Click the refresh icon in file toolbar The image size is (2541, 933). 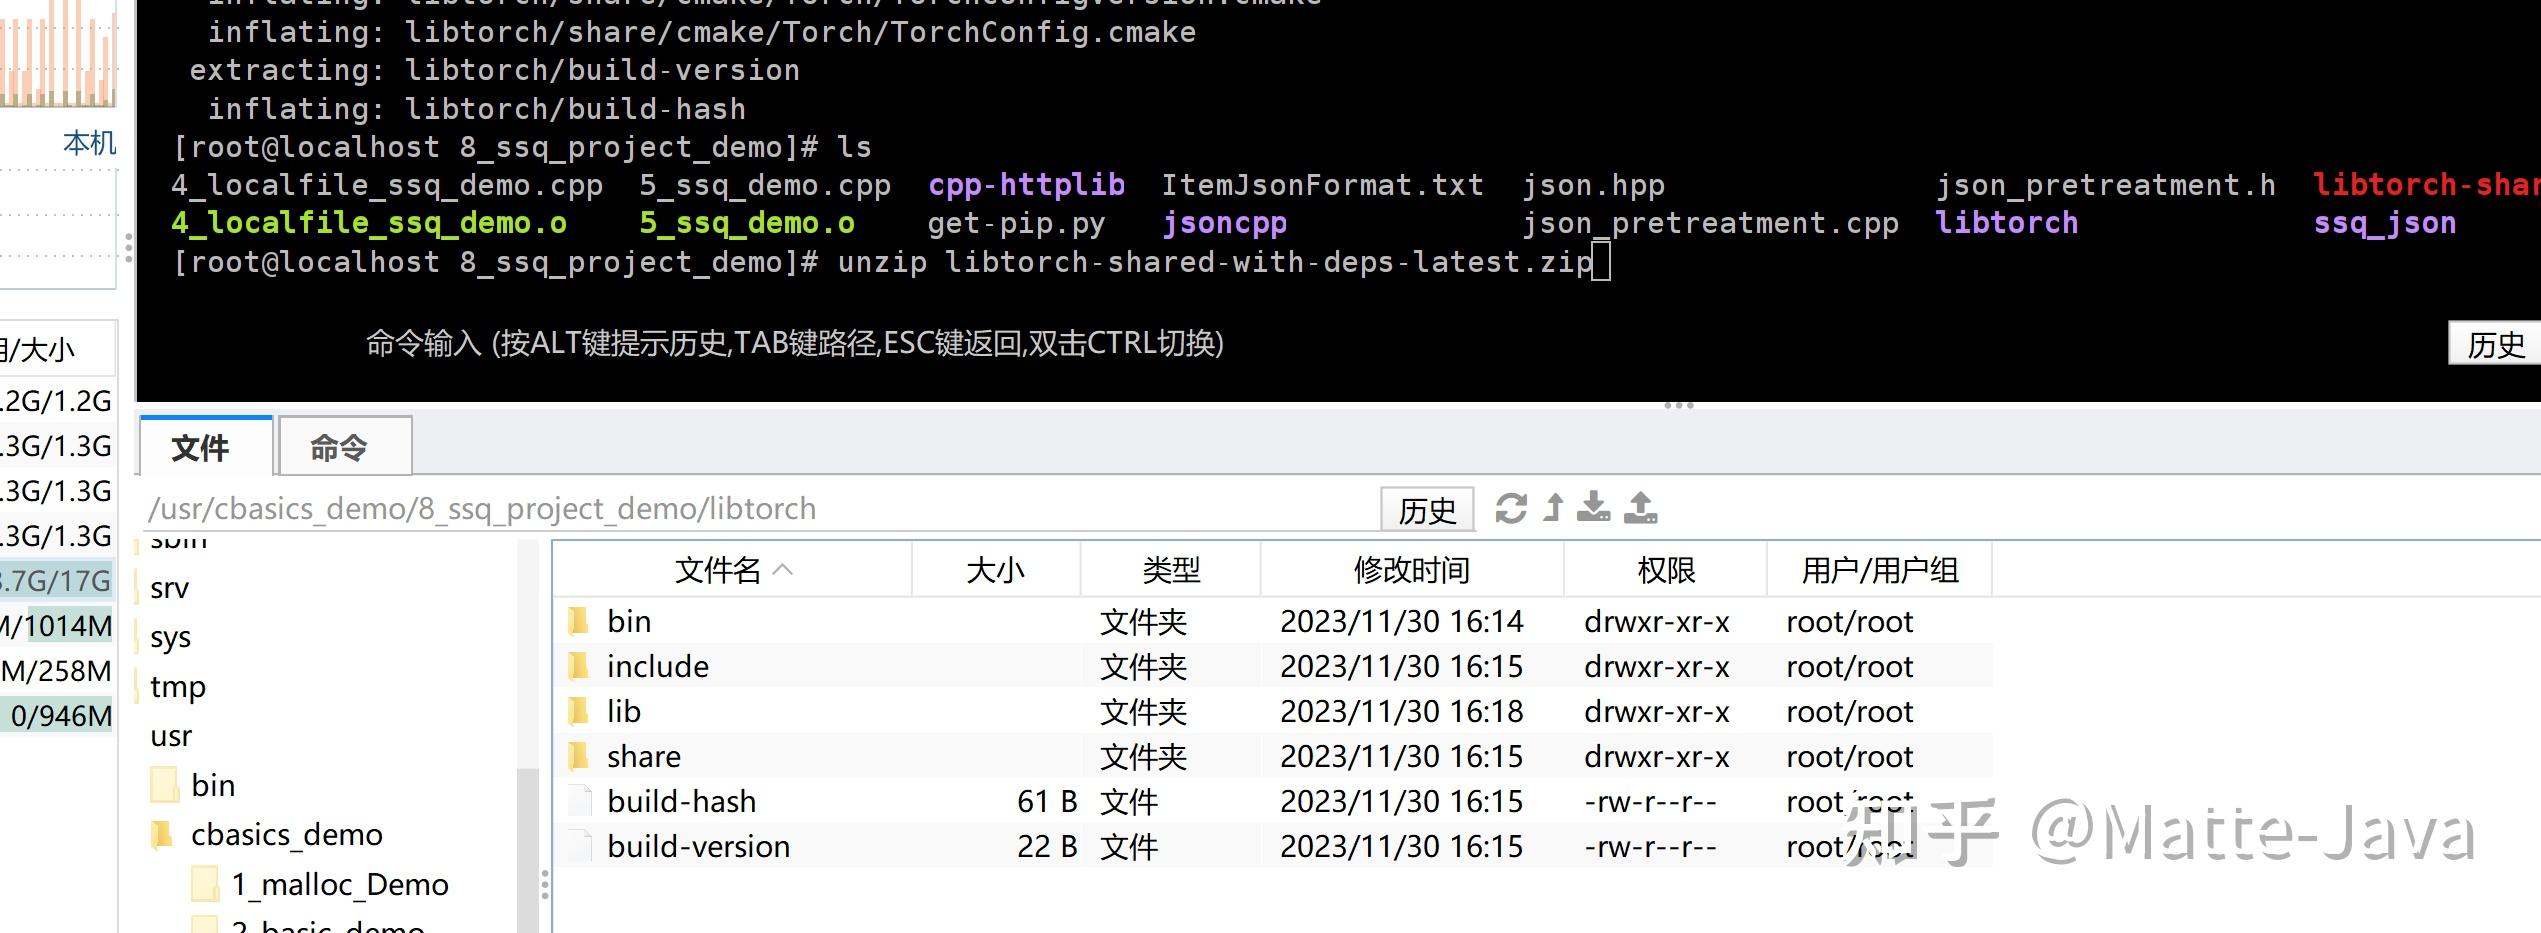coord(1510,508)
